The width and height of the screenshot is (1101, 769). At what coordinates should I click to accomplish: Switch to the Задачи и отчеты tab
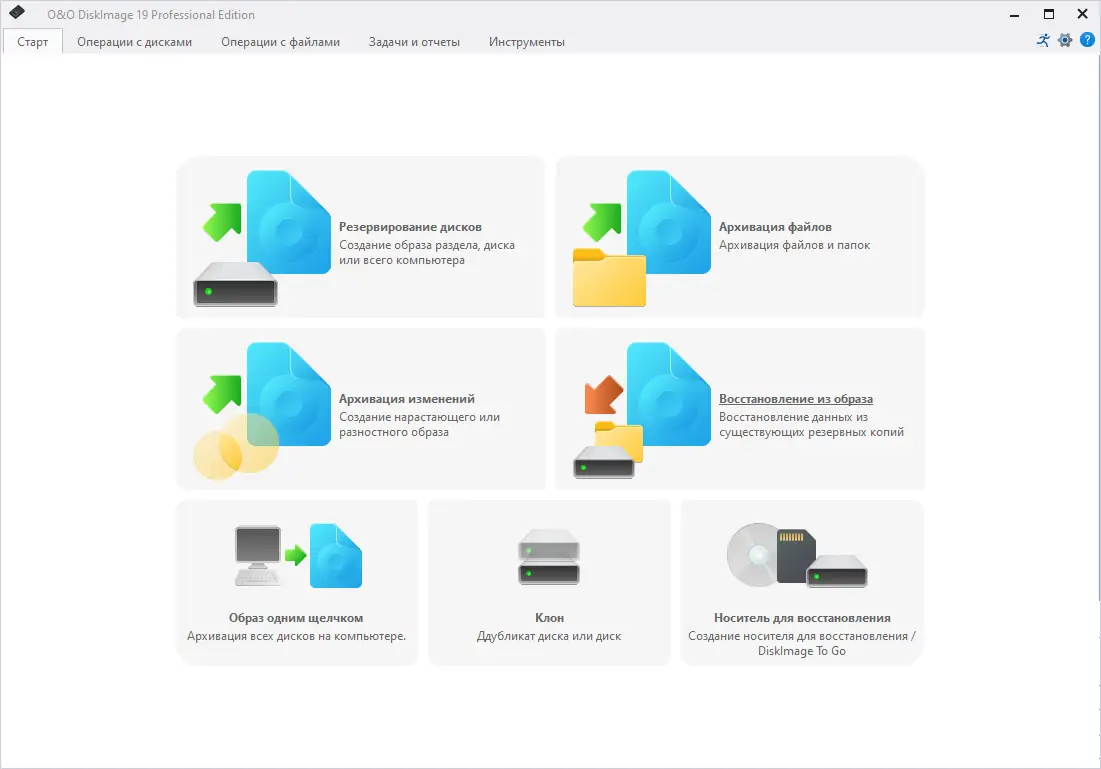(414, 42)
